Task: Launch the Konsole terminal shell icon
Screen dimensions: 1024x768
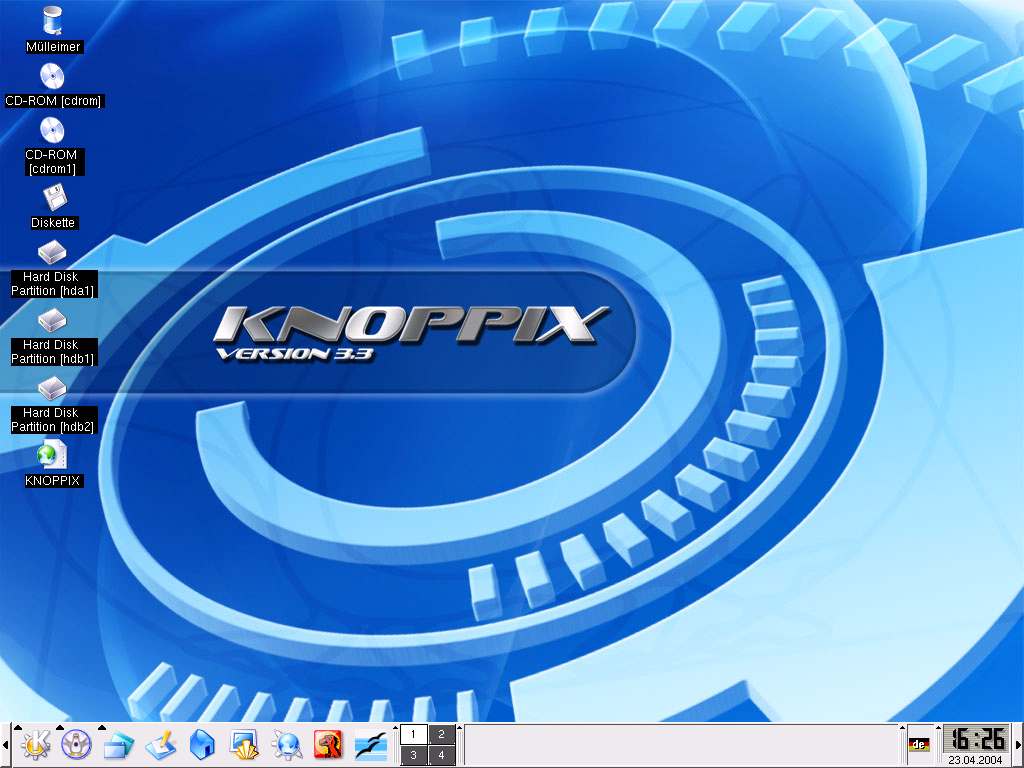Action: click(244, 744)
